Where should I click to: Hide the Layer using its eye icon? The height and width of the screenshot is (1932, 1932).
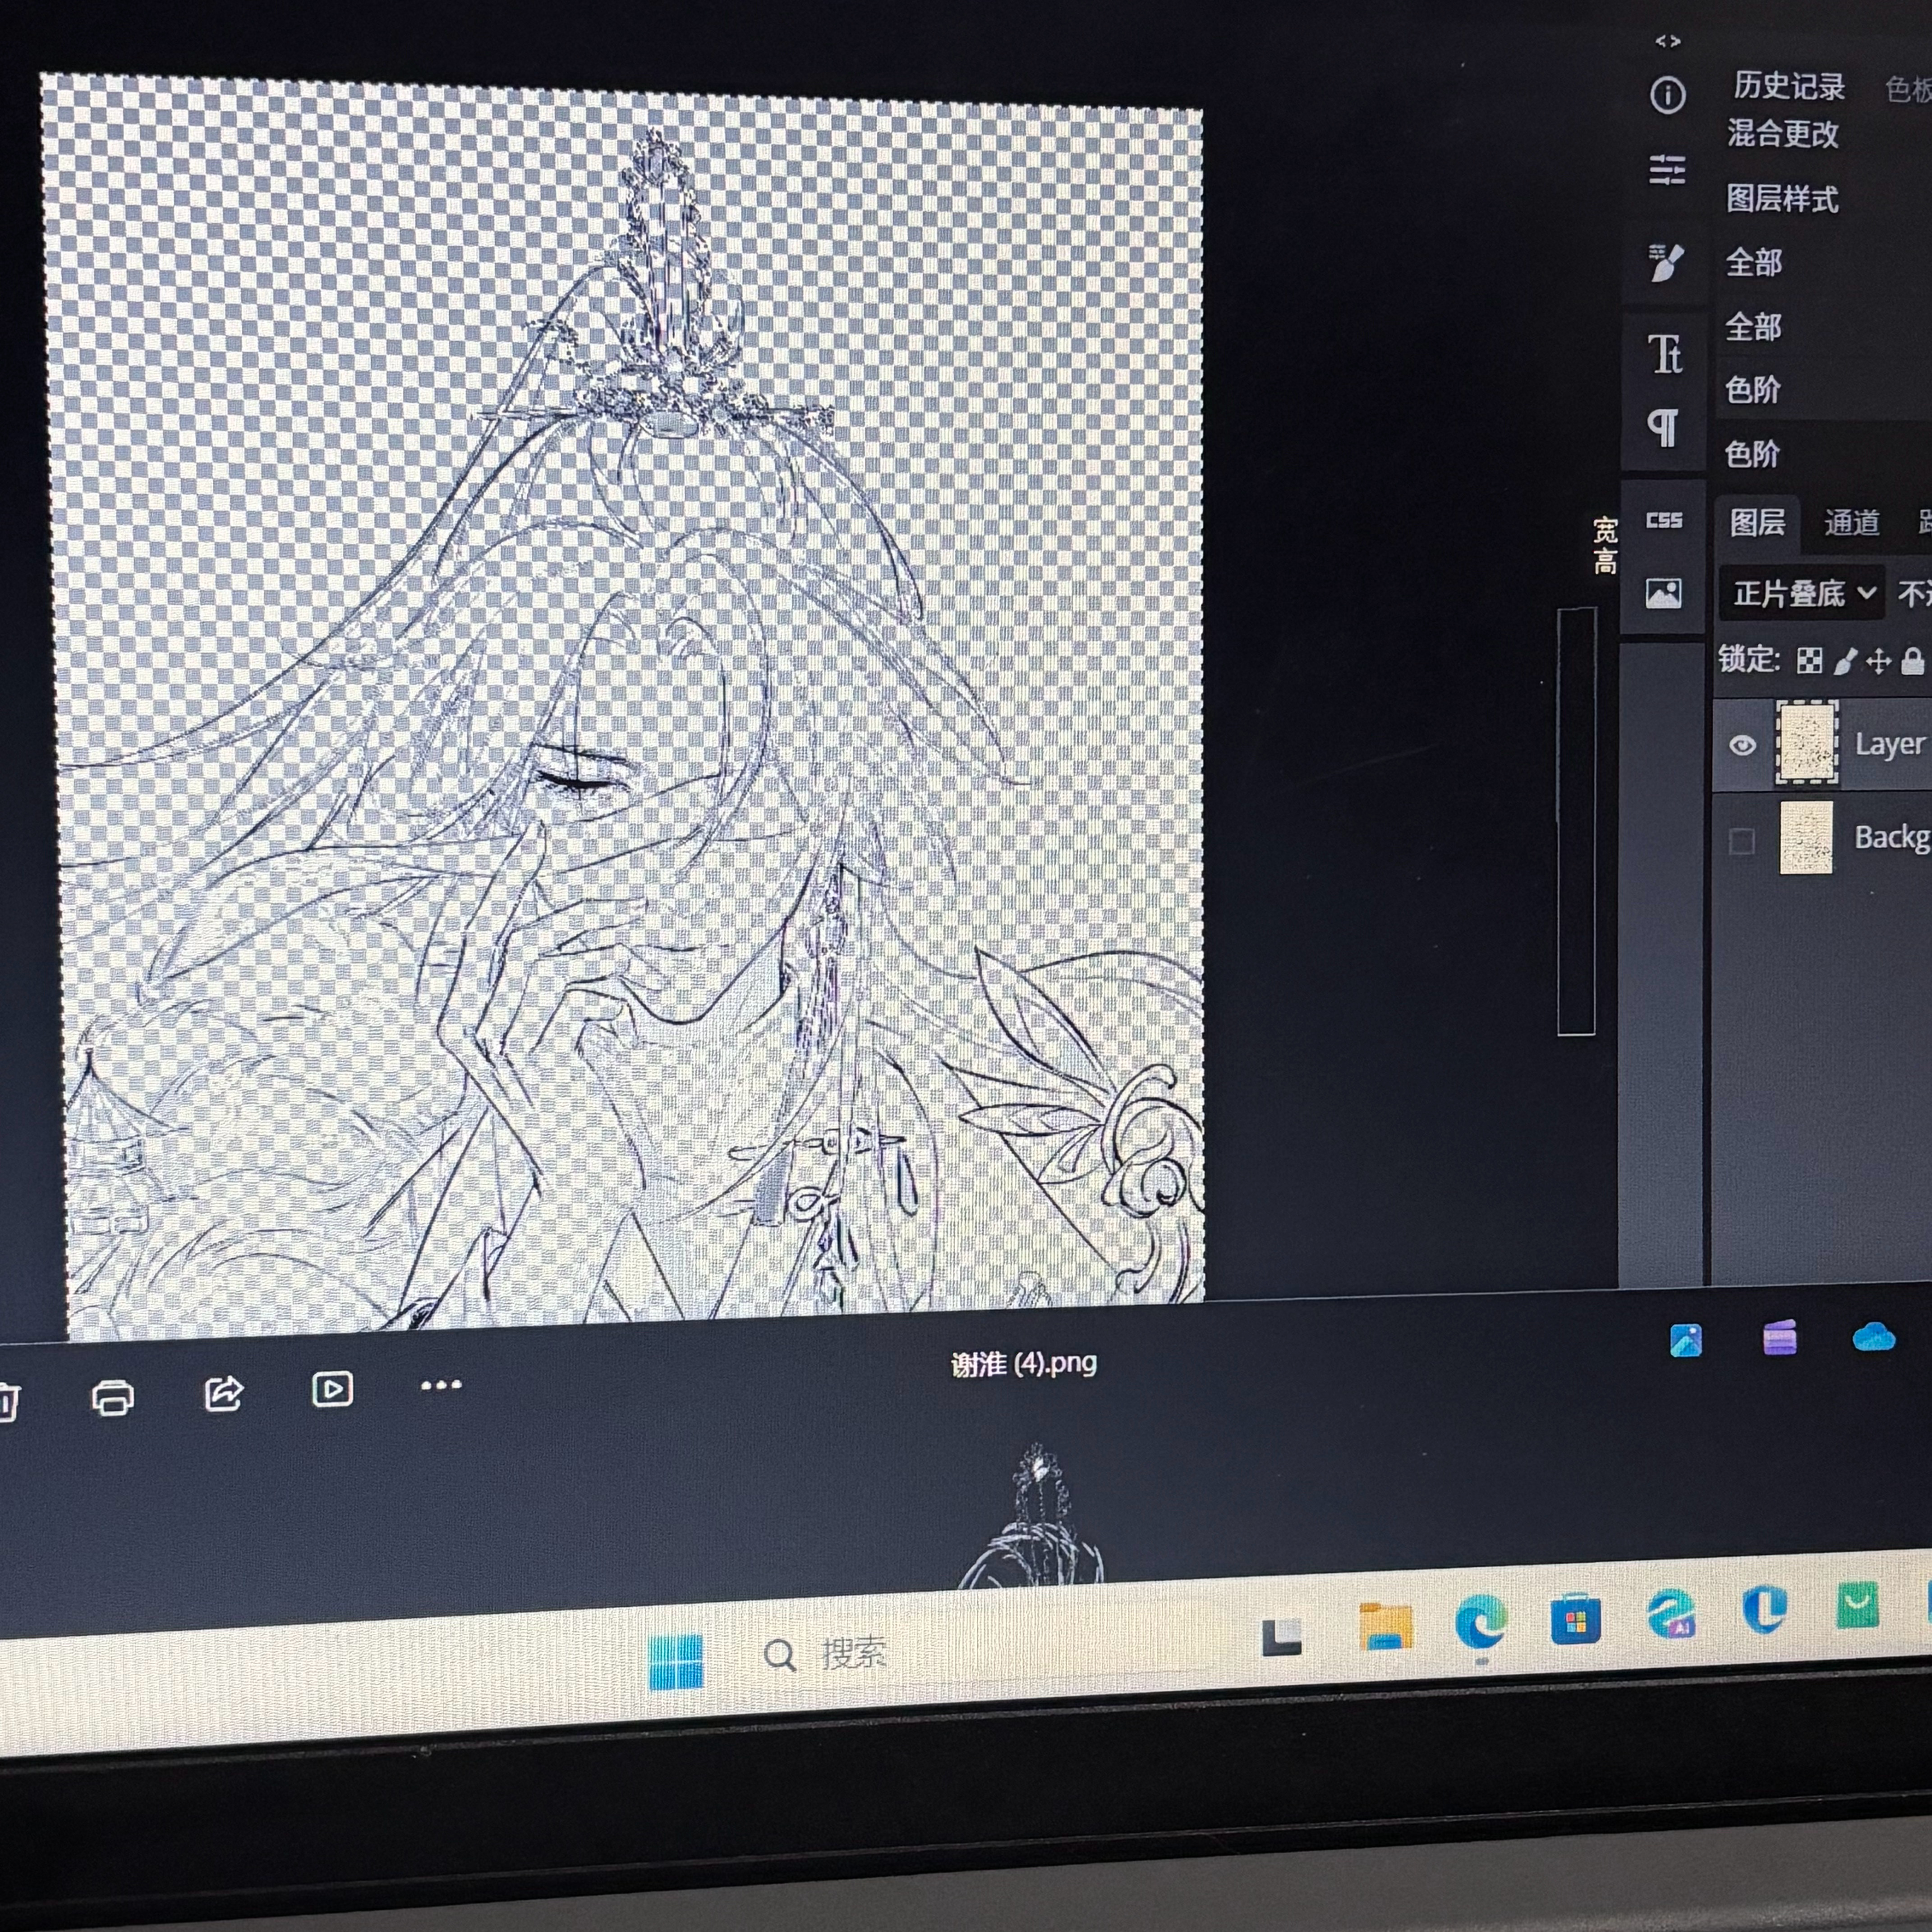coord(1742,746)
